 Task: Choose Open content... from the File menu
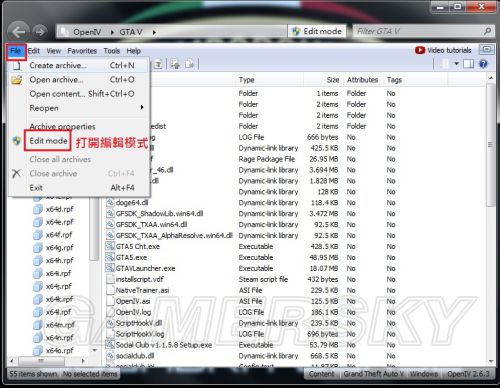coord(79,94)
